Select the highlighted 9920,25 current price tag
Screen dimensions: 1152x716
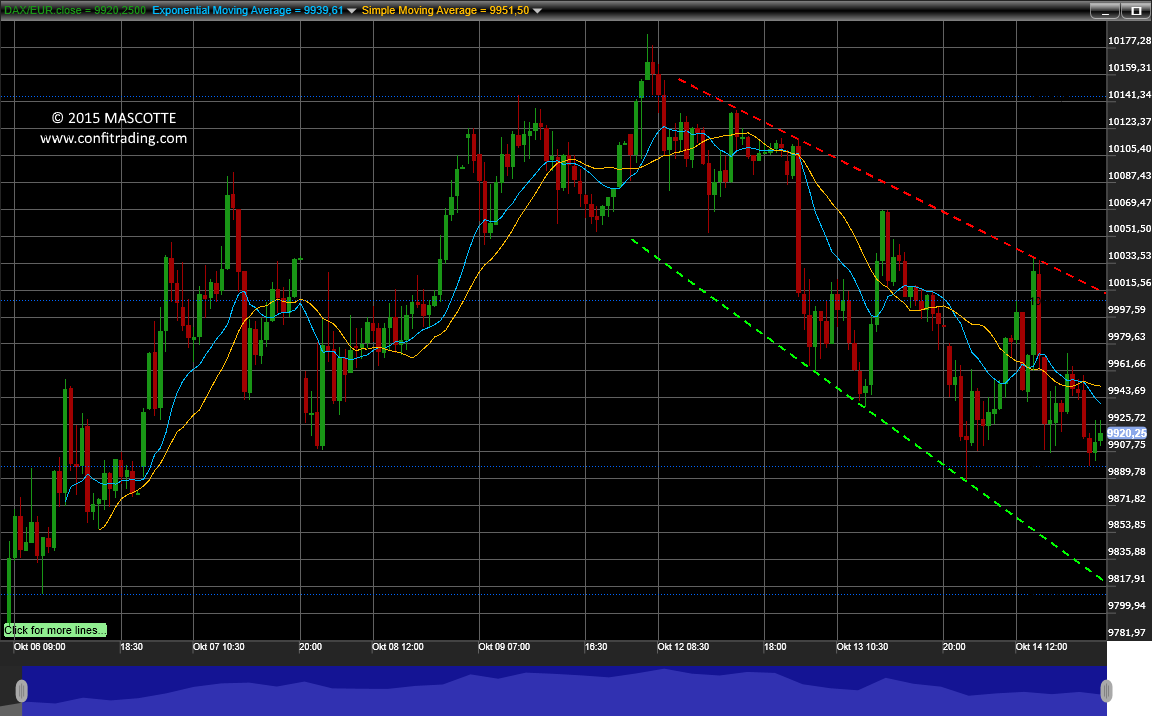pos(1127,433)
